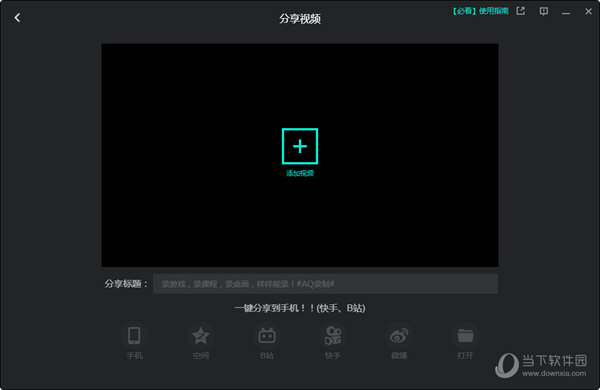Focus the 分享标题 title input field
This screenshot has height=390, width=600.
pyautogui.click(x=325, y=284)
